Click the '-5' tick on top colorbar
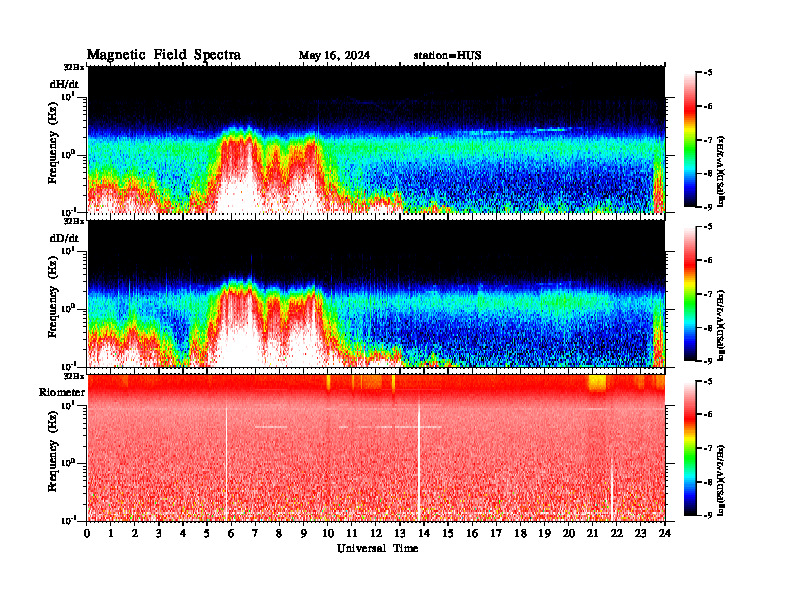792x612 pixels. [708, 73]
